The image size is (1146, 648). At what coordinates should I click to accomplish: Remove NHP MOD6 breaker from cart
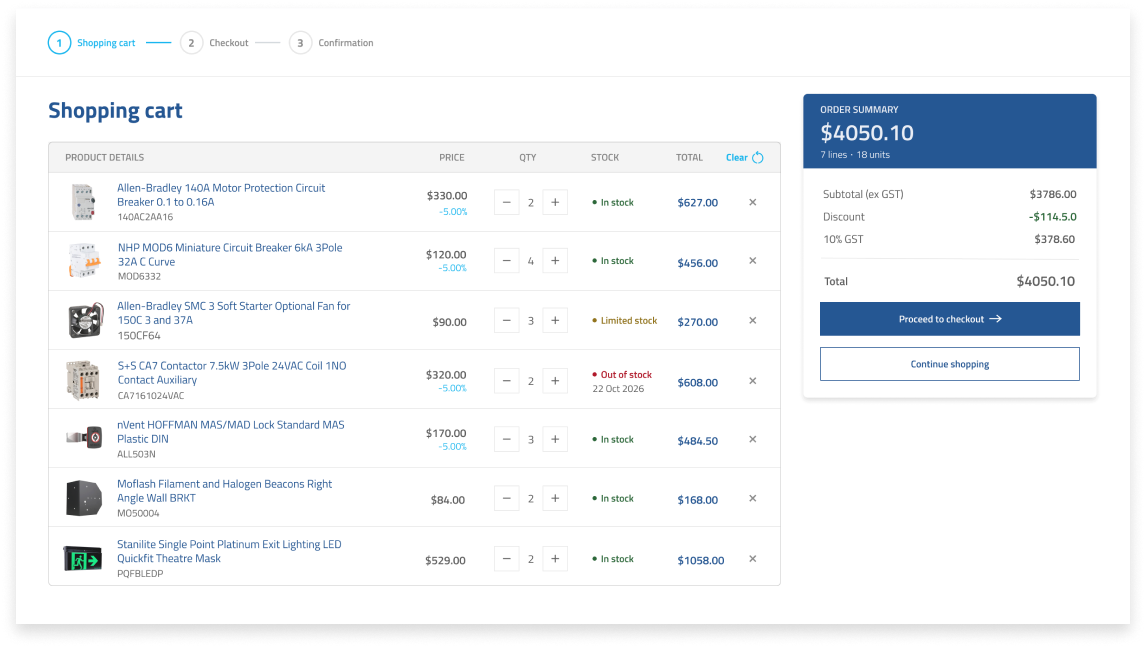753,261
